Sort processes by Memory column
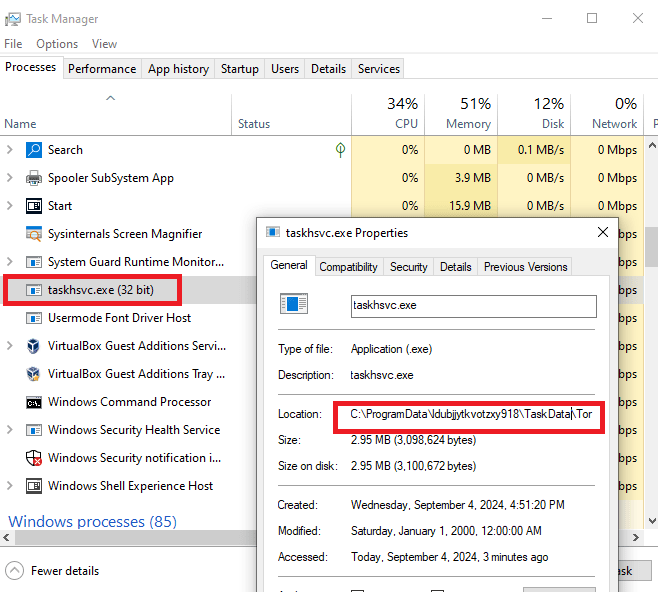Screen dimensions: 663x592 (467, 114)
